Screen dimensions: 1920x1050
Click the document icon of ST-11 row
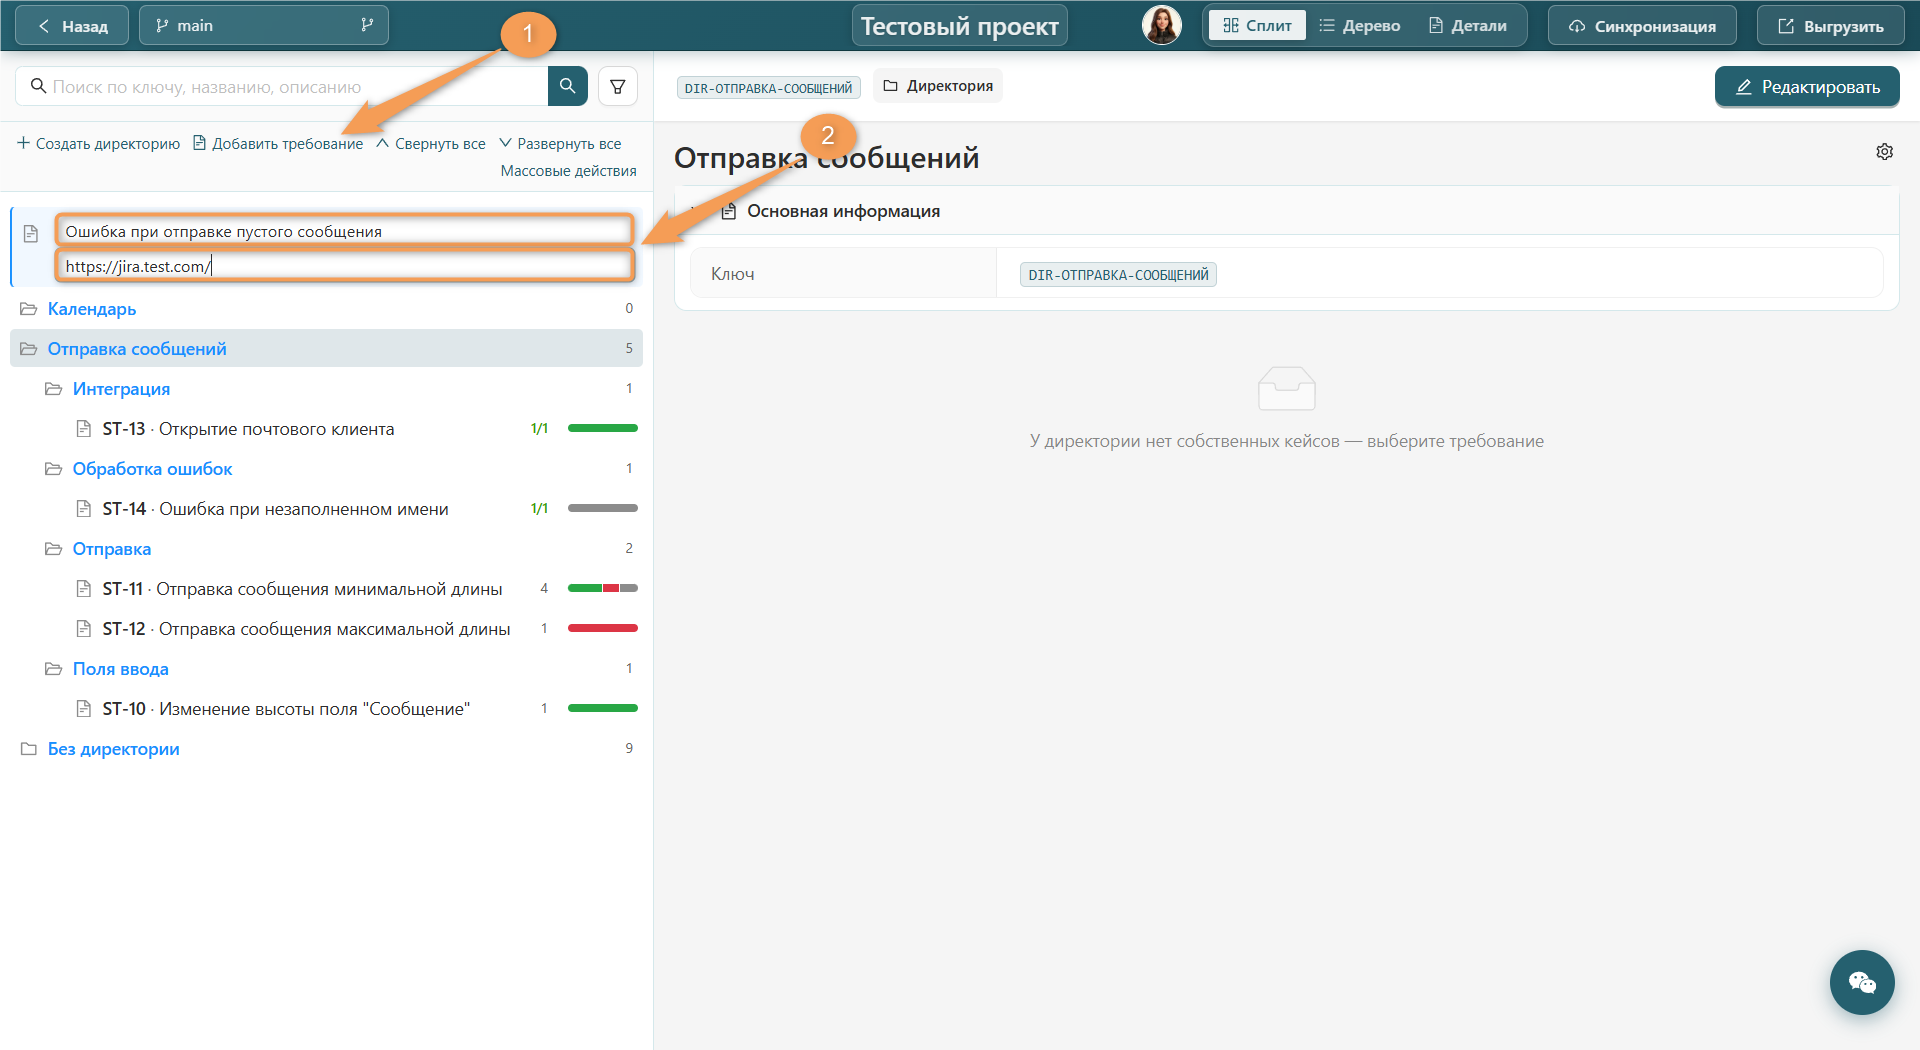84,589
